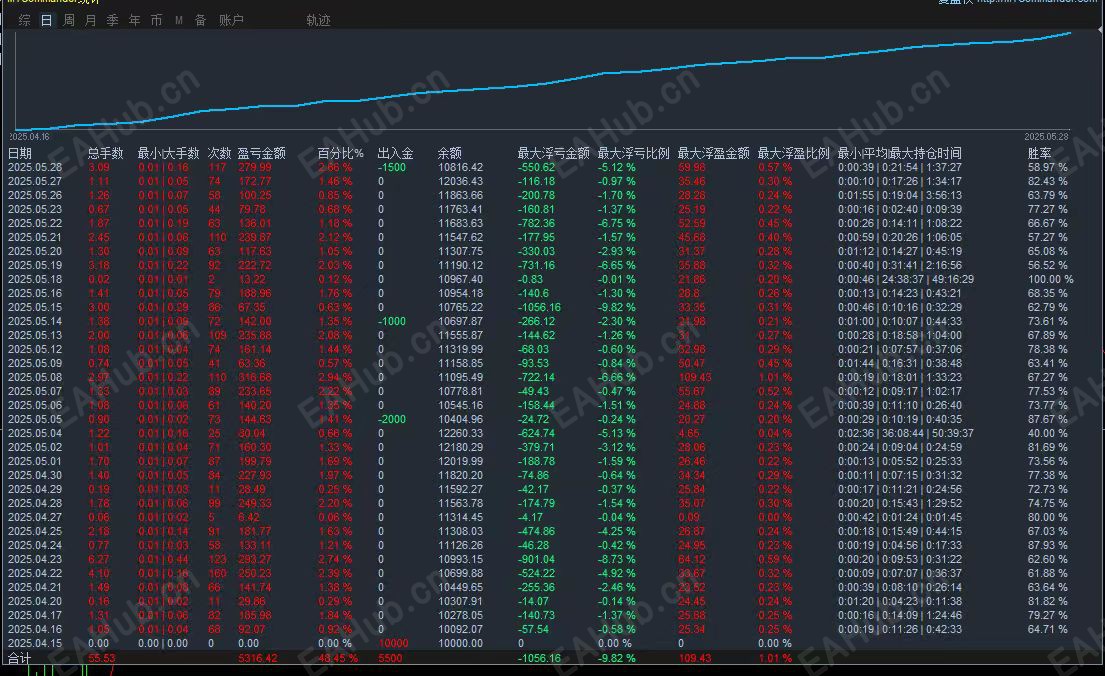Click the -1000 withdrawal cell
1105x676 pixels.
pyautogui.click(x=392, y=321)
